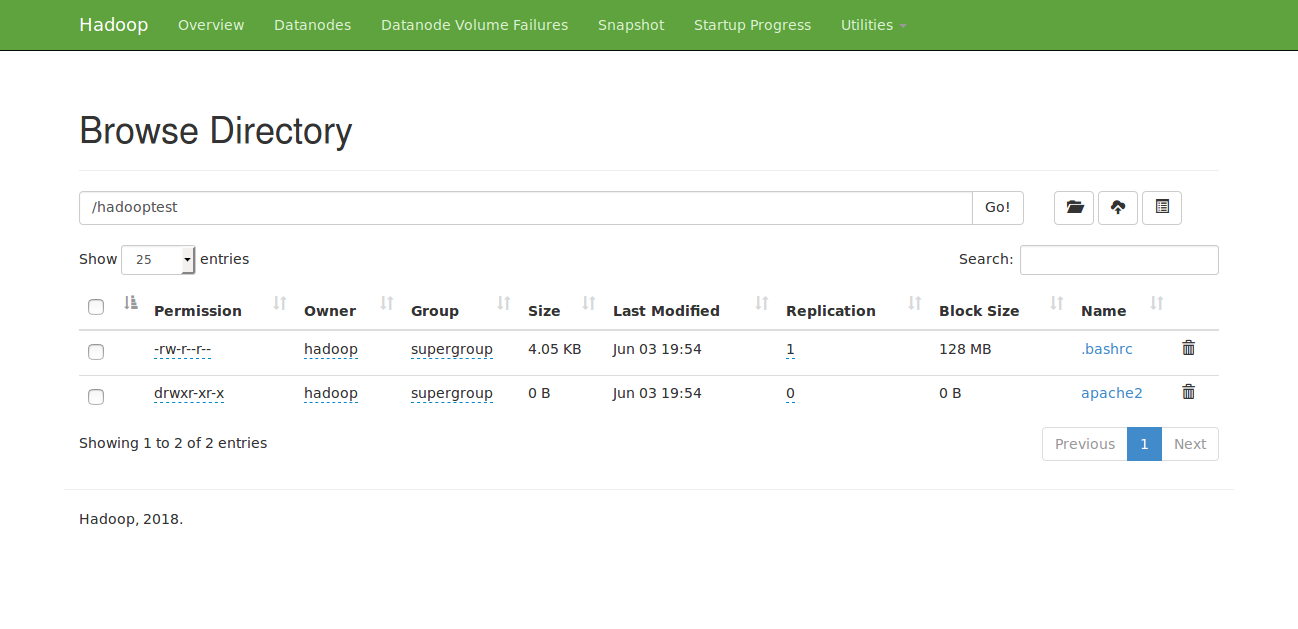Viewport: 1298px width, 629px height.
Task: Click the 4.05 KB size cell
Action: point(555,349)
